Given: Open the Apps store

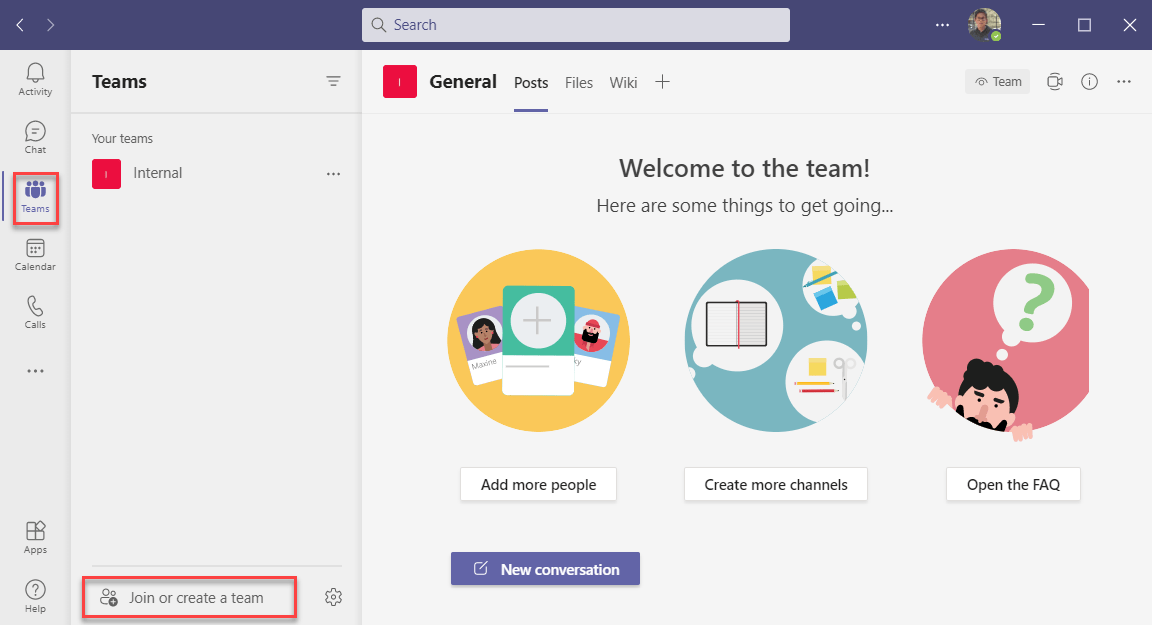Looking at the screenshot, I should point(35,538).
